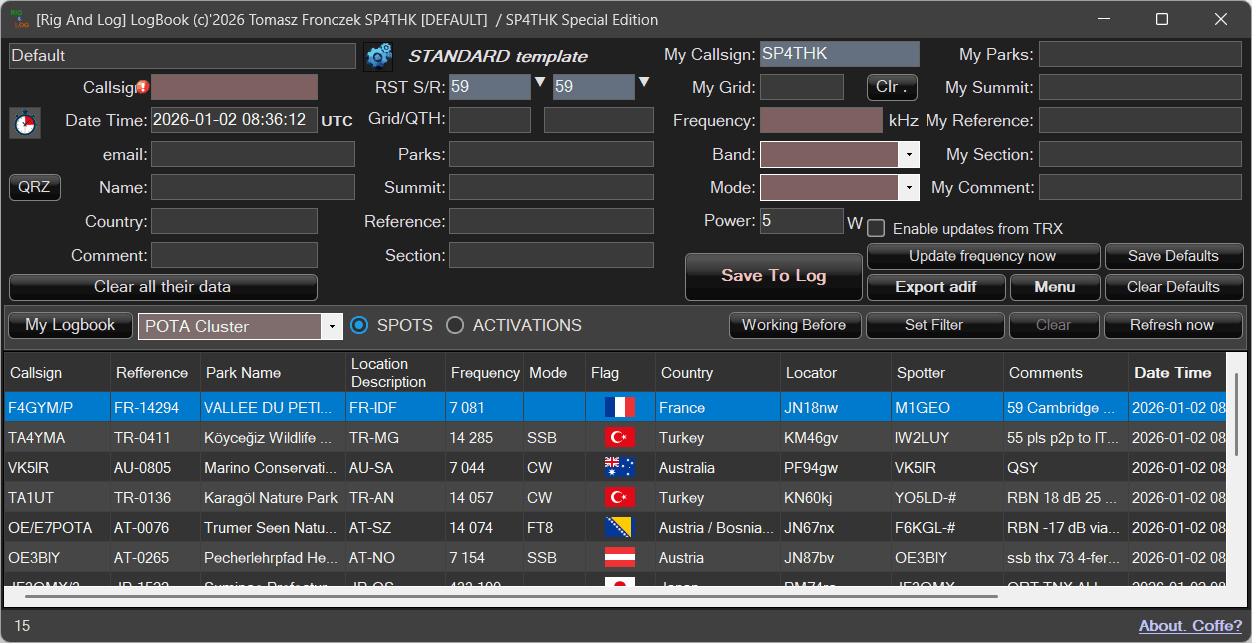The width and height of the screenshot is (1252, 643).
Task: Select the SPOTS radio button
Action: pyautogui.click(x=360, y=326)
